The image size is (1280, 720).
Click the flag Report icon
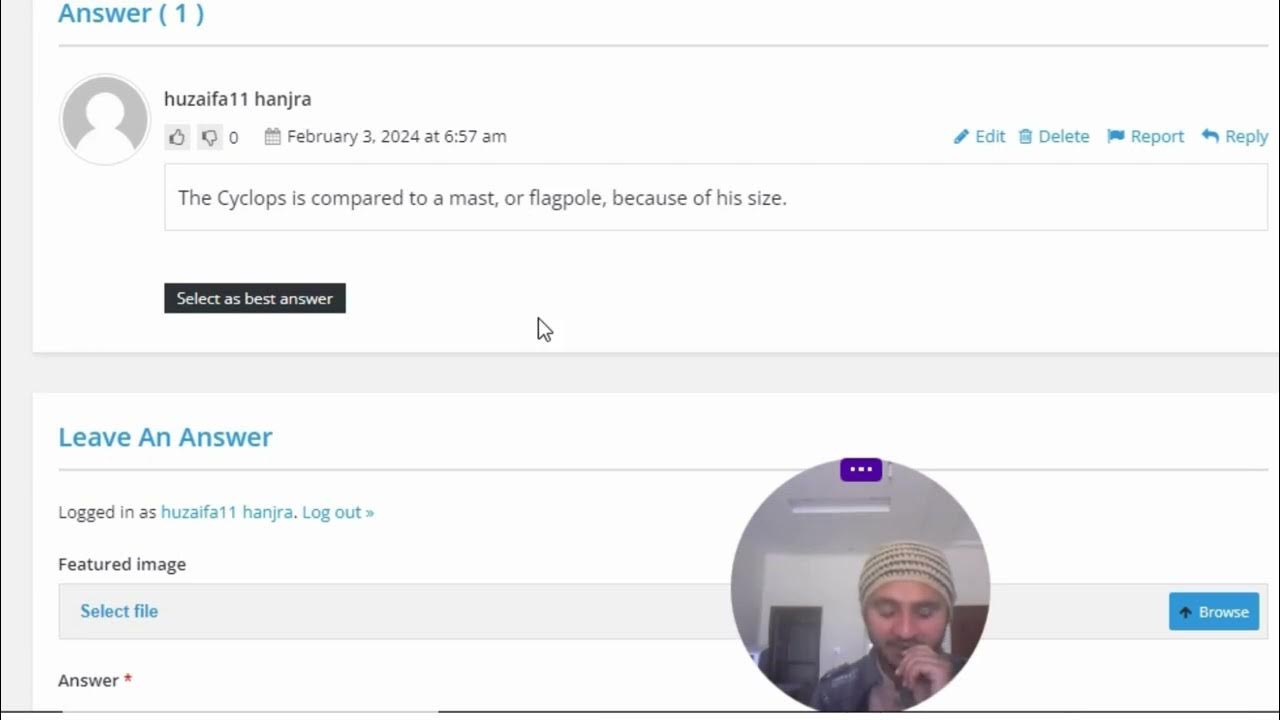tap(1116, 137)
